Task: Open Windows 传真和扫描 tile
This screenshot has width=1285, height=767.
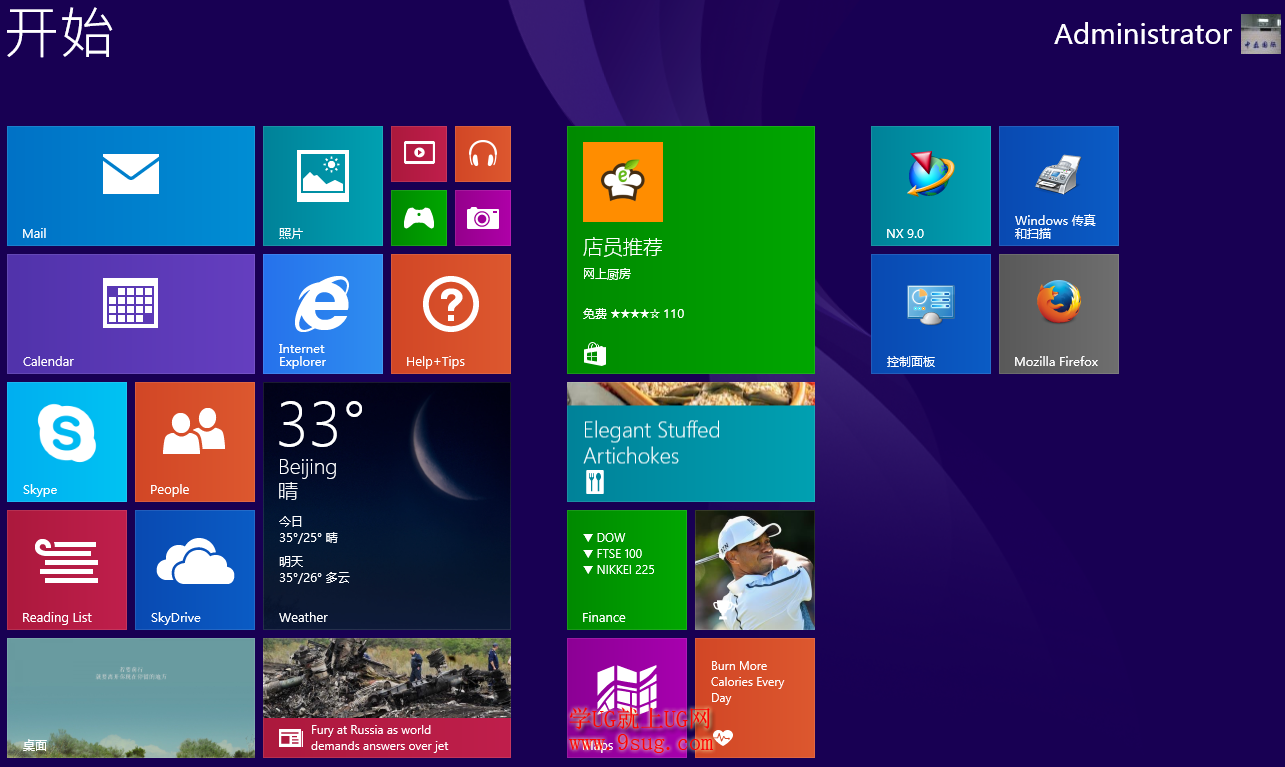Action: tap(1059, 186)
